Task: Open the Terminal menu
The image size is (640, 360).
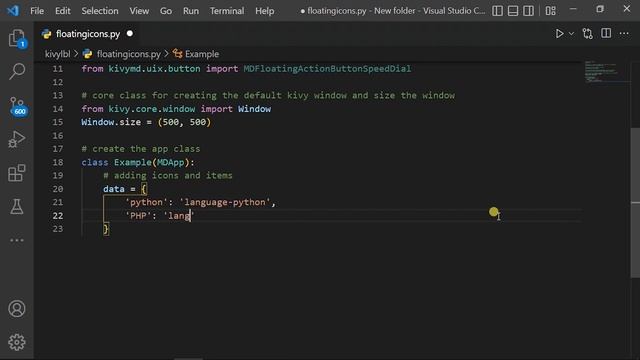Action: (227, 11)
